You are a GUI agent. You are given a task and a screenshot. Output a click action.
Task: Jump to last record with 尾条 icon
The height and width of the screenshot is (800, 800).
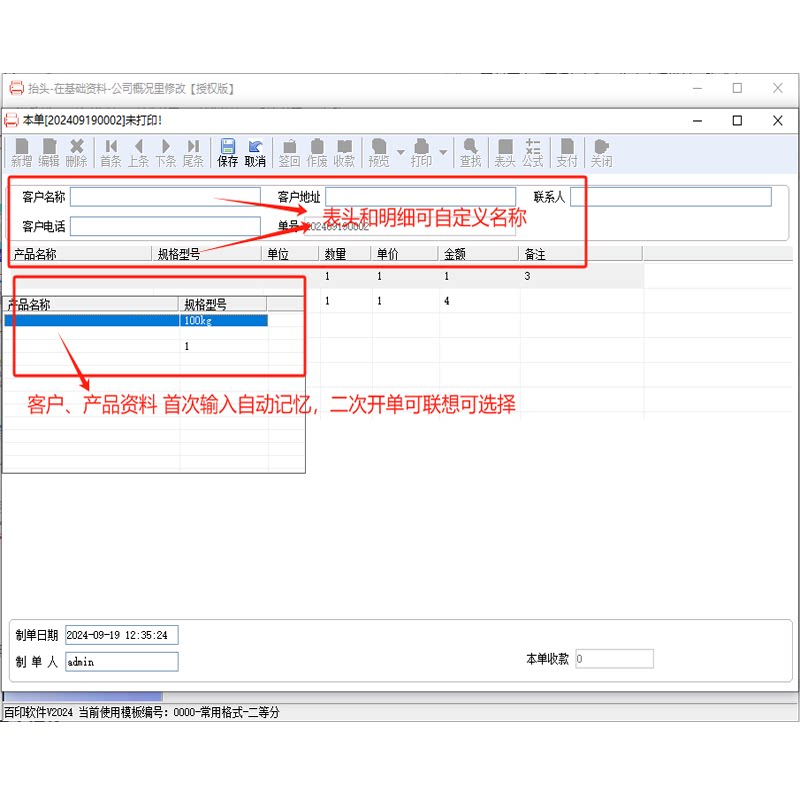(x=193, y=152)
